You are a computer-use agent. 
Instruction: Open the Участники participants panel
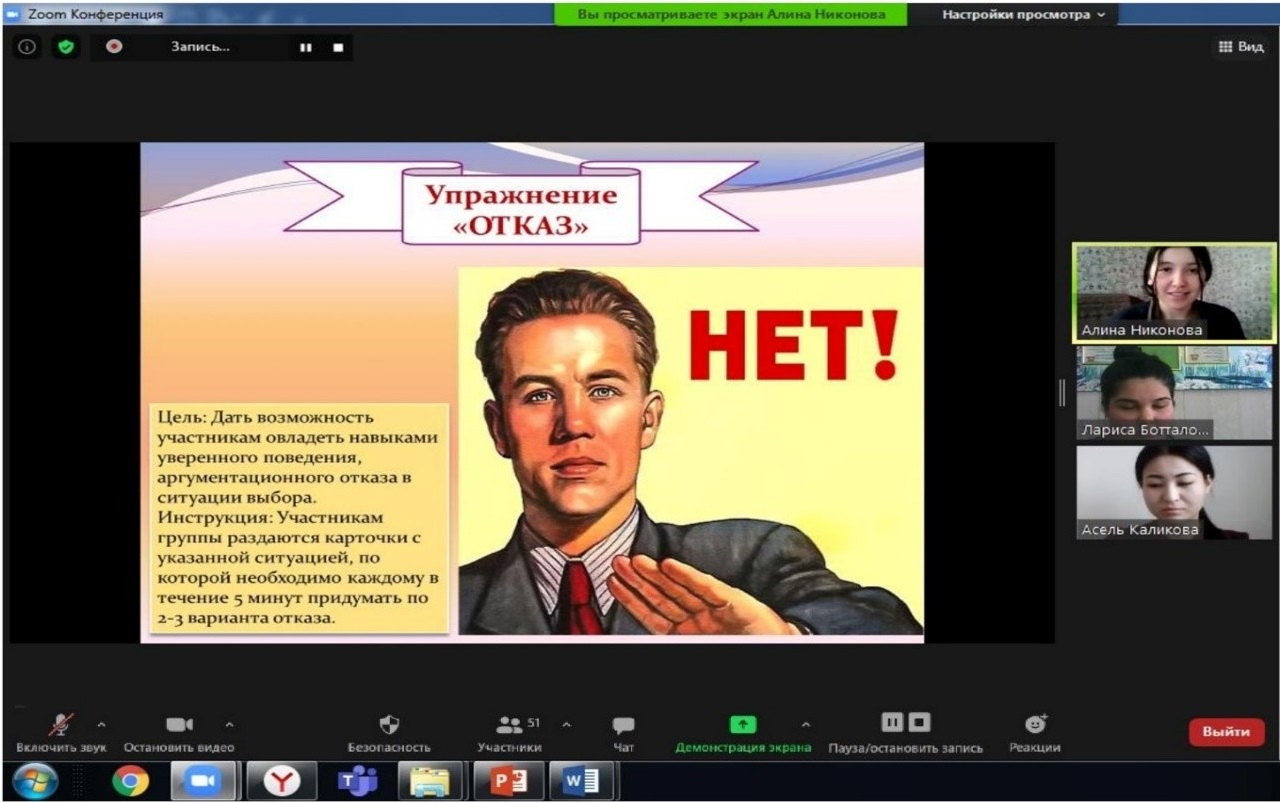(x=510, y=733)
